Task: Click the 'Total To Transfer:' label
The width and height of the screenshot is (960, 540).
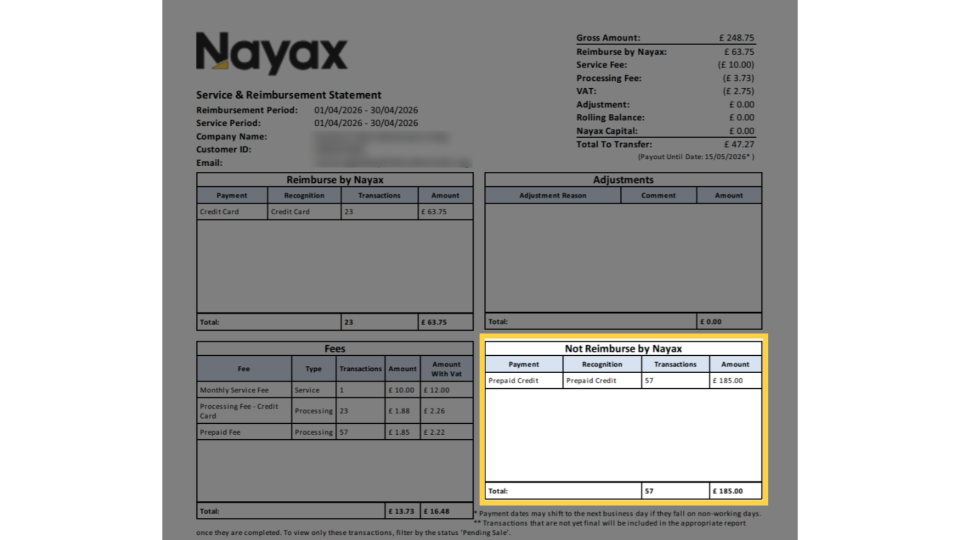Action: (x=614, y=144)
